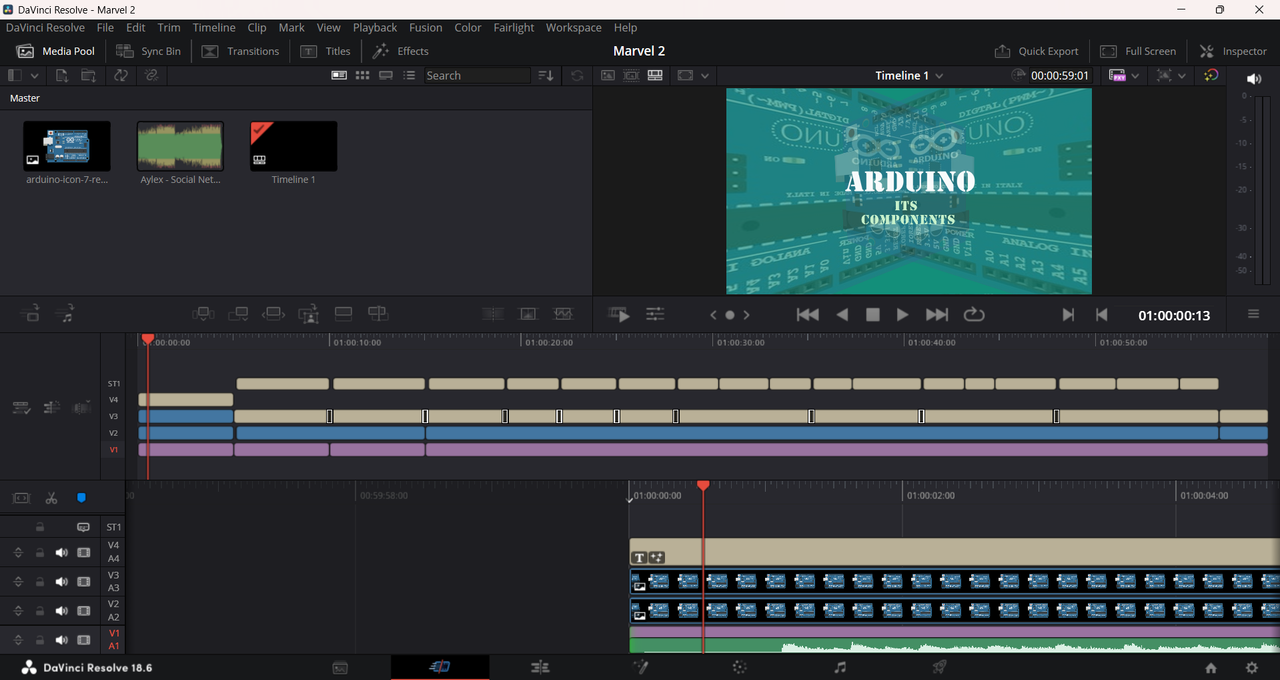The width and height of the screenshot is (1280, 680).
Task: Jump to the first frame
Action: (808, 314)
